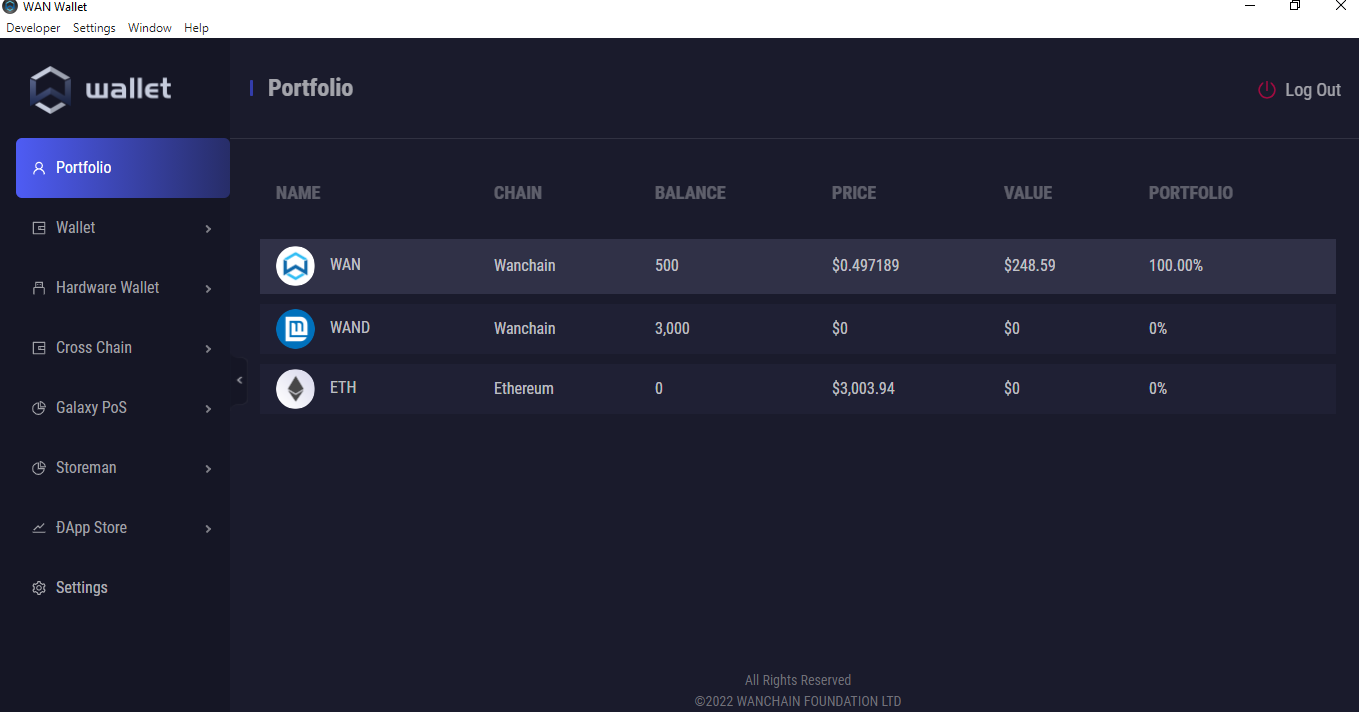Expand the Hardware Wallet submenu chevron
Image resolution: width=1359 pixels, height=712 pixels.
(x=208, y=289)
